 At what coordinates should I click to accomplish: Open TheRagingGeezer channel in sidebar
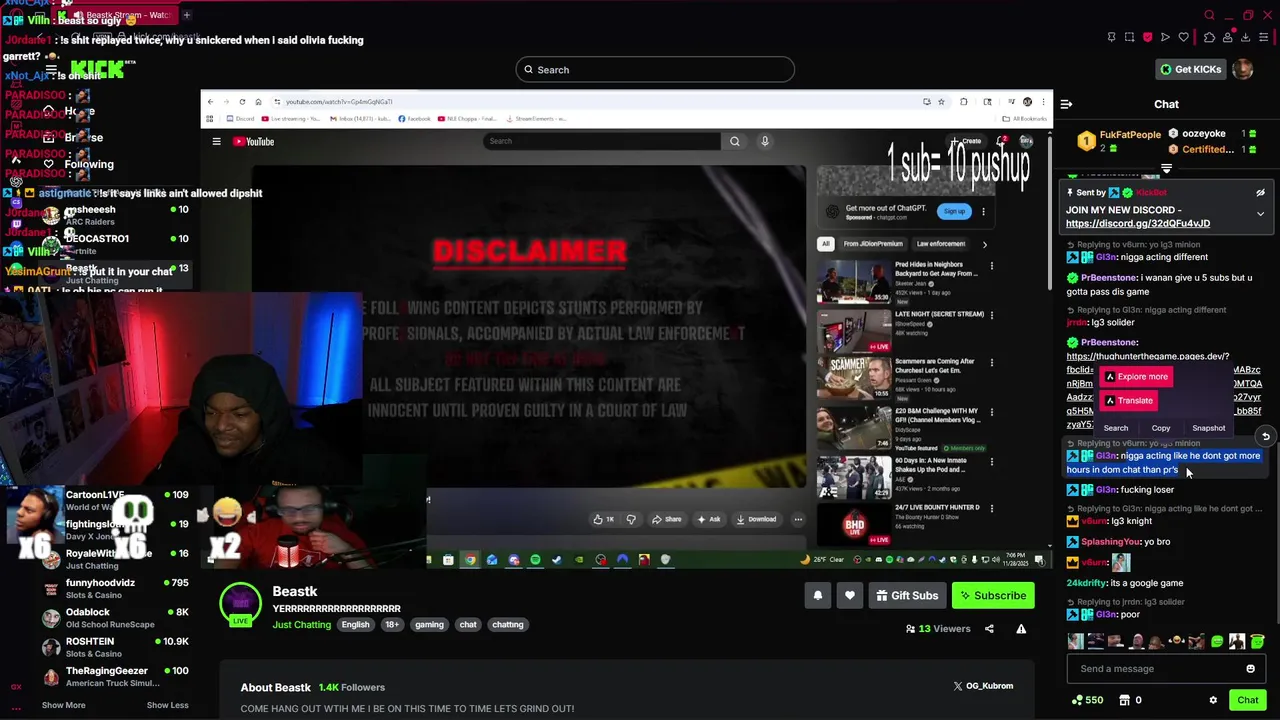pyautogui.click(x=117, y=676)
